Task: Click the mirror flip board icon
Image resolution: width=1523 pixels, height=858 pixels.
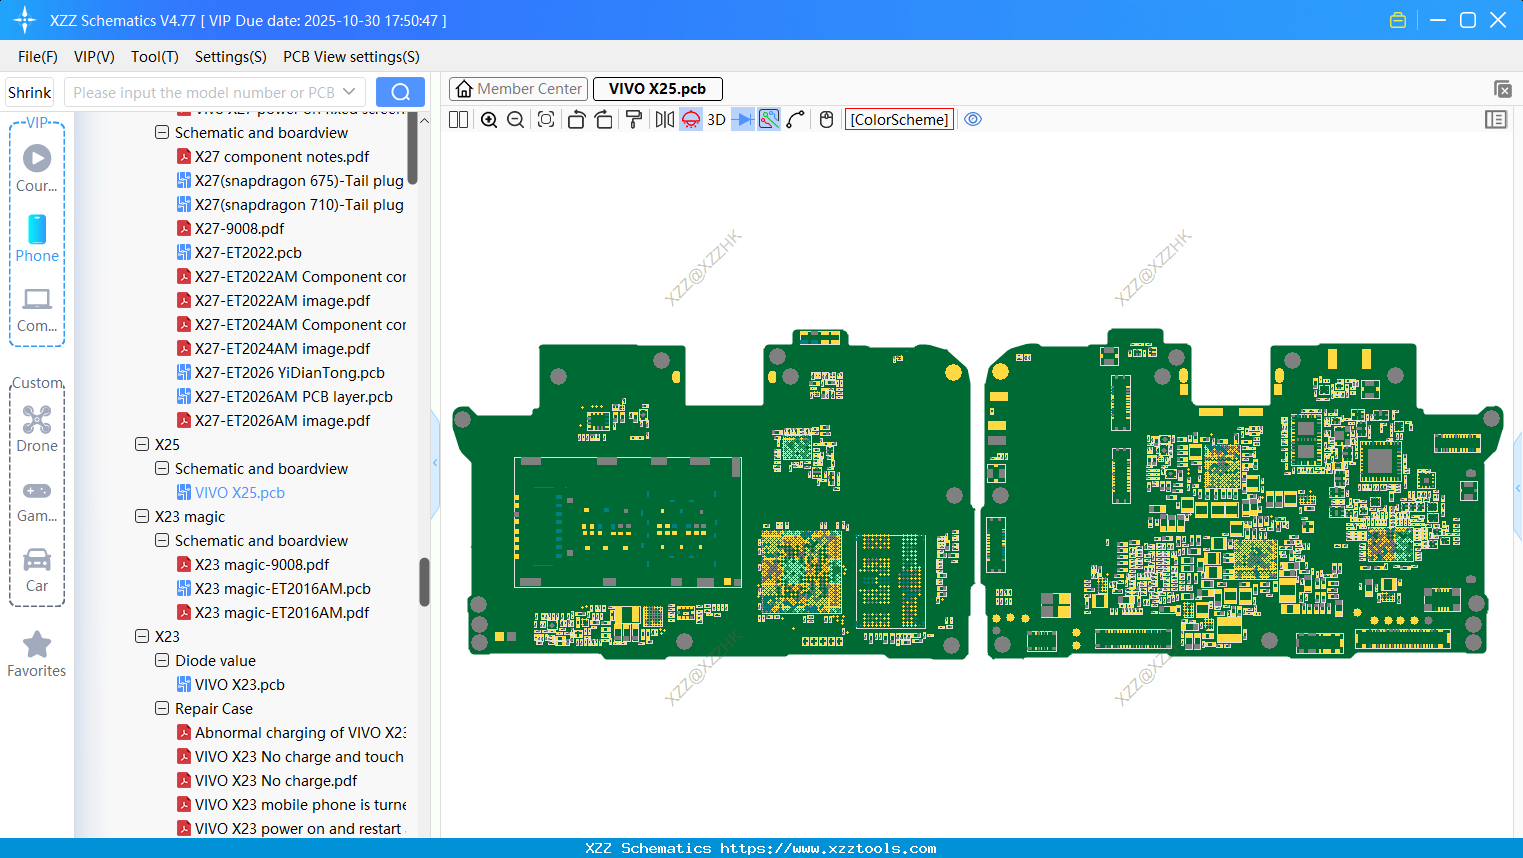Action: pyautogui.click(x=664, y=120)
